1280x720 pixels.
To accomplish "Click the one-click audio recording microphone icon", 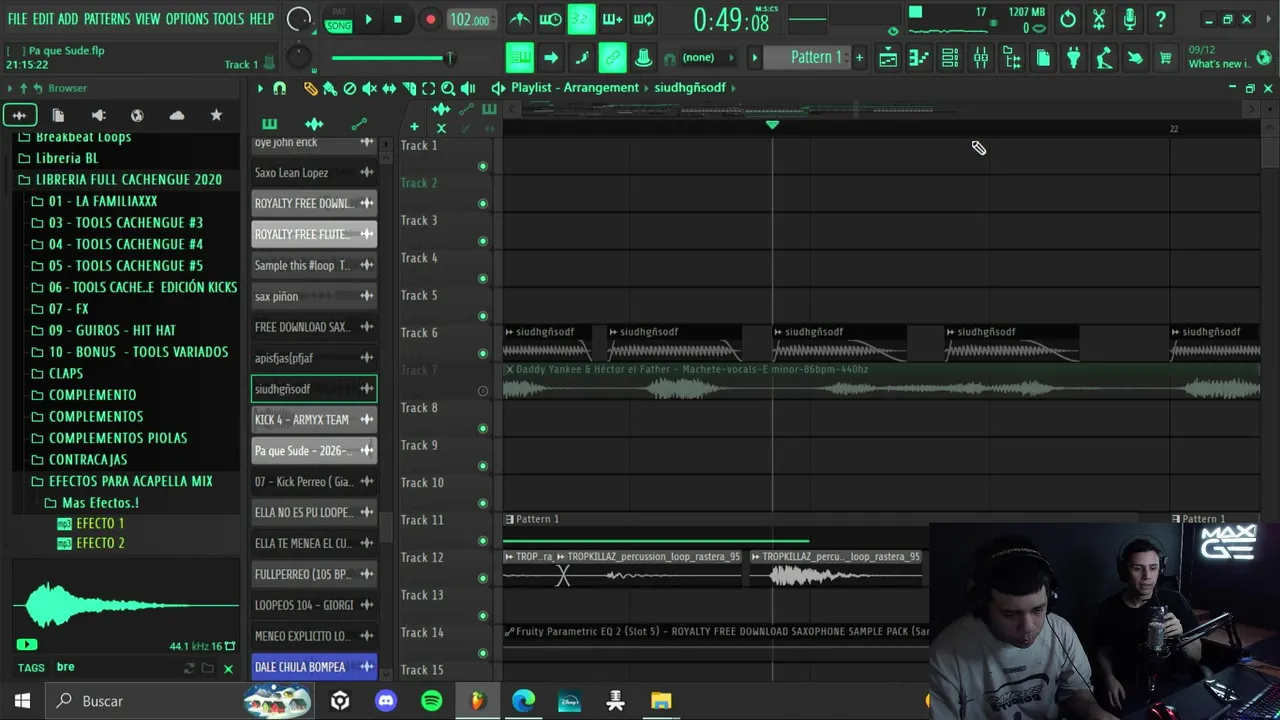I will coord(1130,19).
